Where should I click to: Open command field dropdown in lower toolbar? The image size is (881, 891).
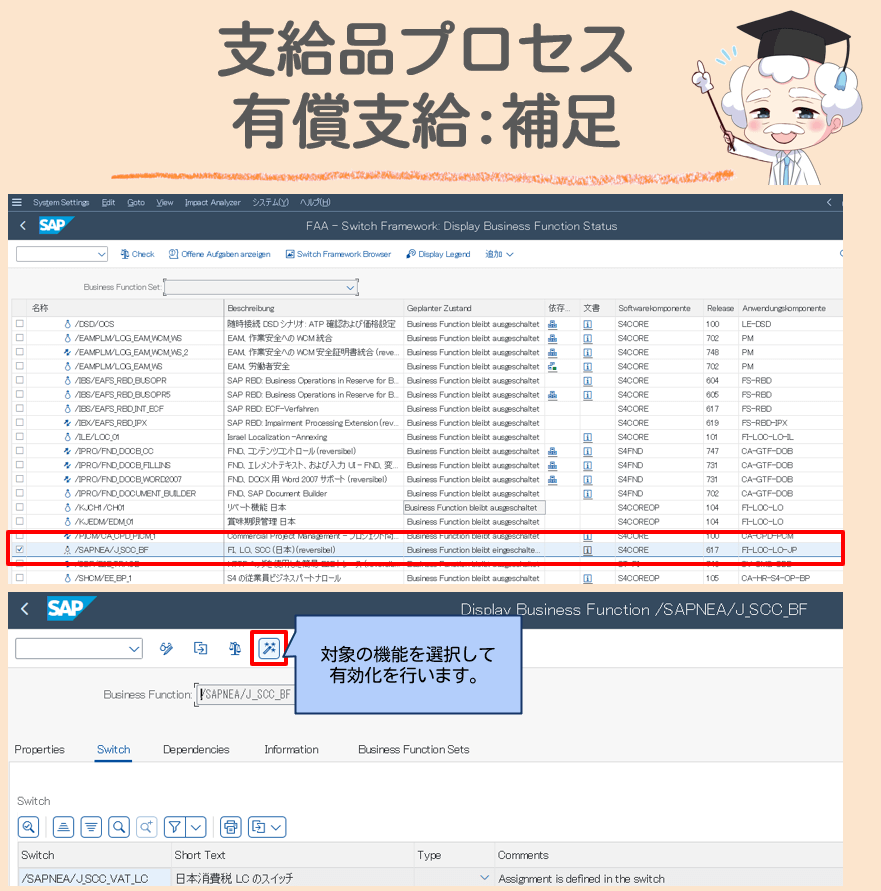(x=134, y=649)
